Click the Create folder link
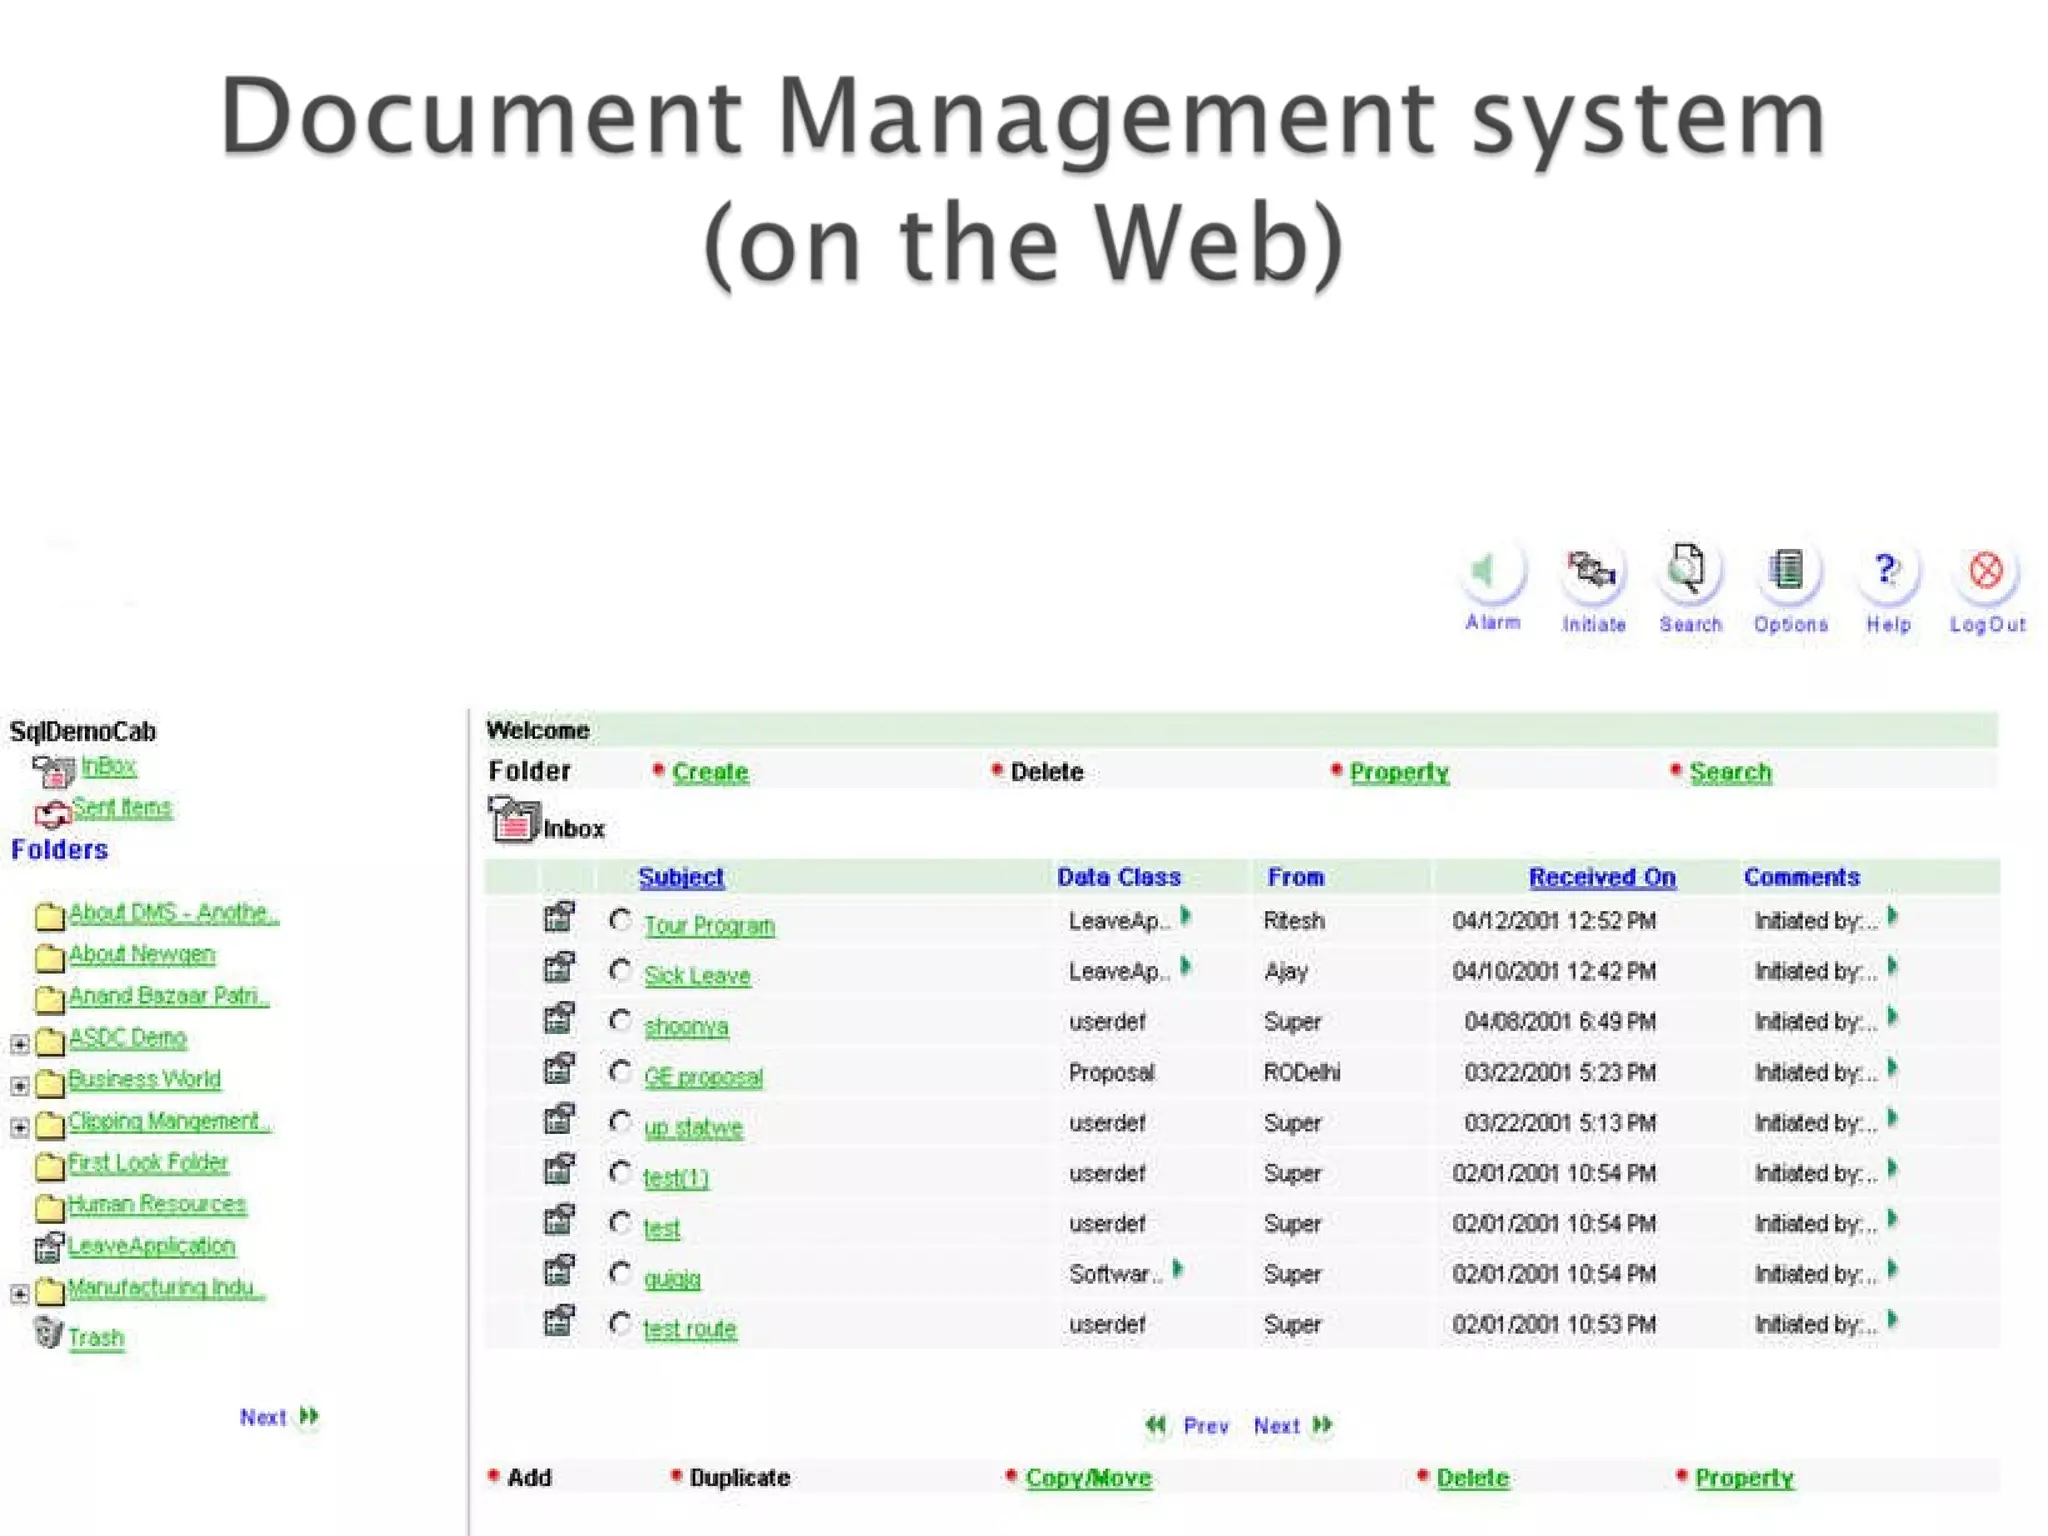The width and height of the screenshot is (2048, 1536). (710, 772)
